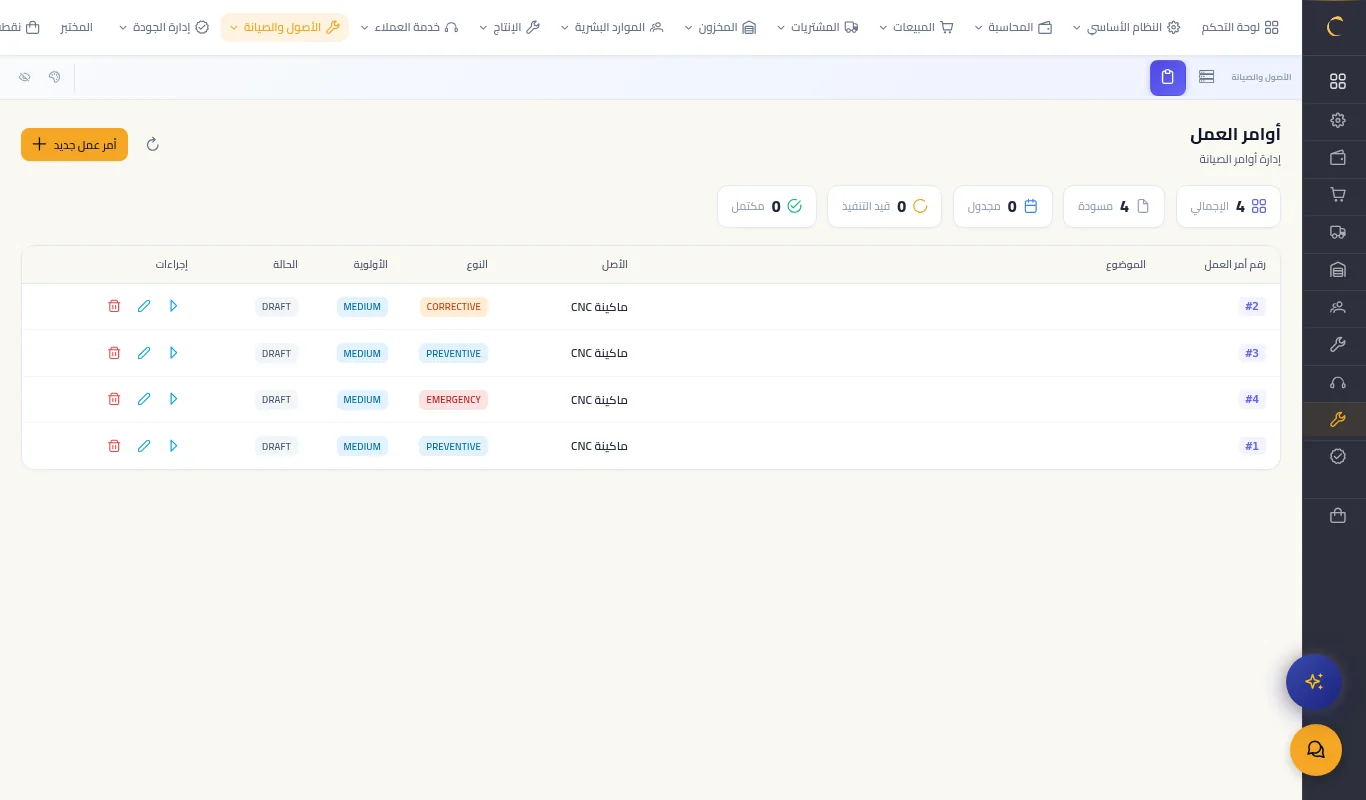The image size is (1366, 800).
Task: Open the خدمة العملاء top menu
Action: pyautogui.click(x=410, y=27)
